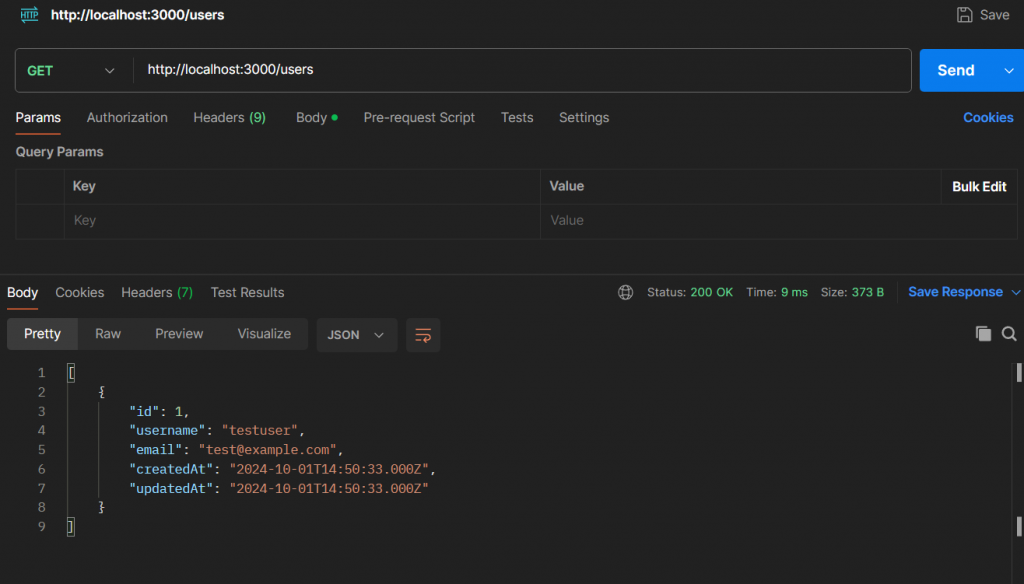This screenshot has width=1024, height=584.
Task: Open the GET method dropdown
Action: tap(73, 71)
